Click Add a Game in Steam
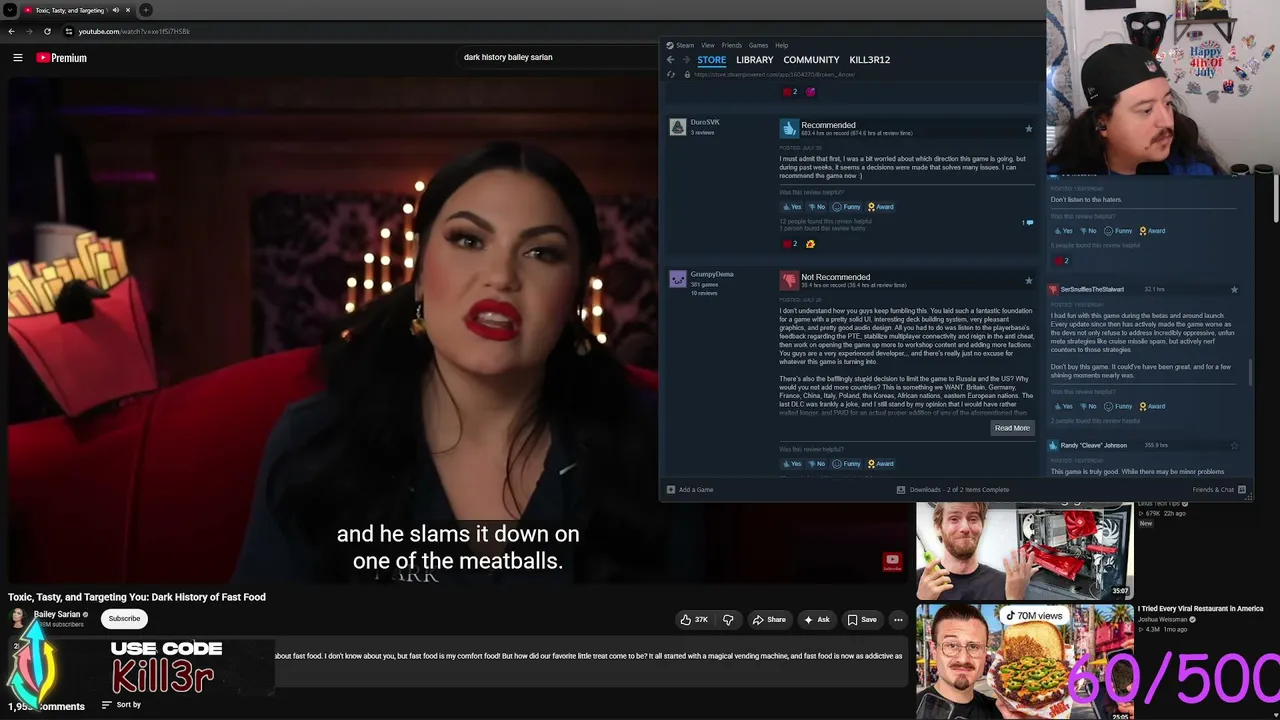Viewport: 1280px width, 720px height. tap(690, 490)
